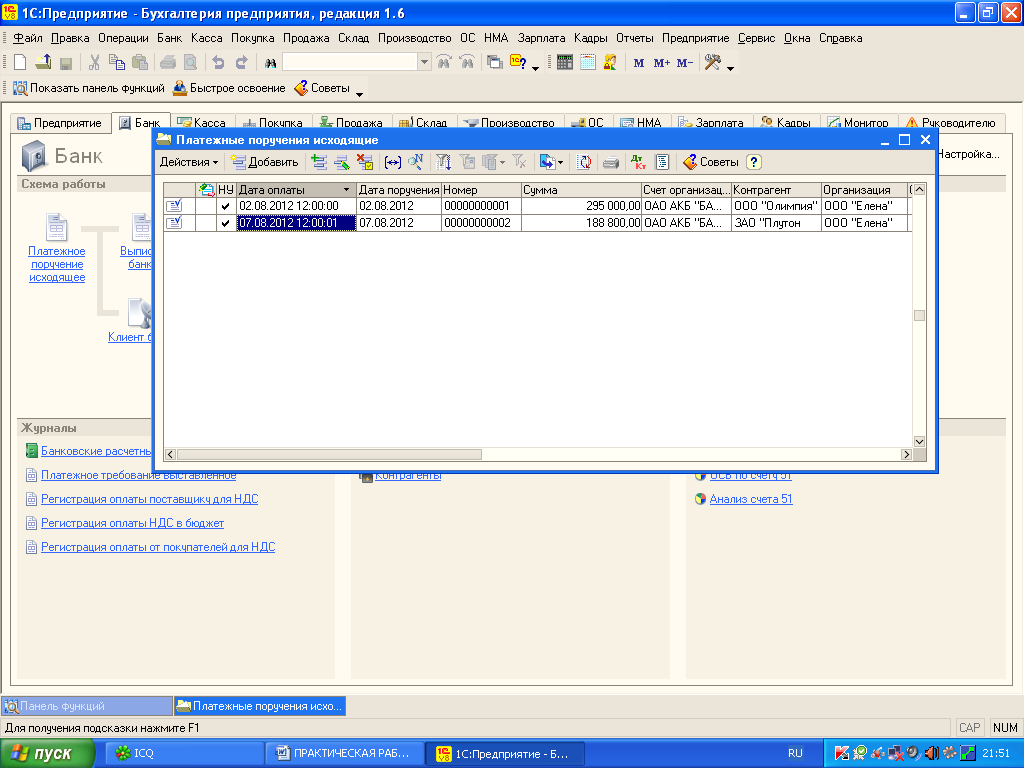Image resolution: width=1024 pixels, height=768 pixels.
Task: Open Анализ счета 51 link
Action: click(x=750, y=499)
